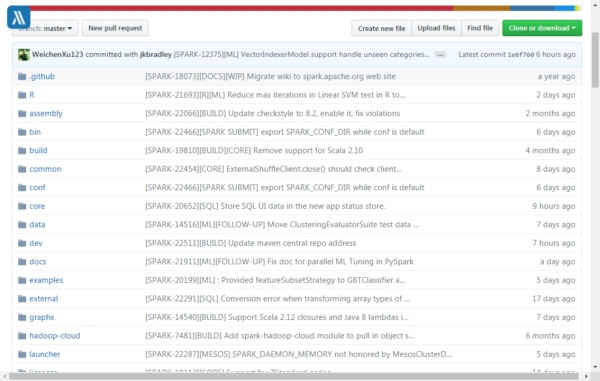Image resolution: width=600 pixels, height=381 pixels.
Task: Open SPARK-18073 Migrate wiki commit message
Action: (270, 77)
